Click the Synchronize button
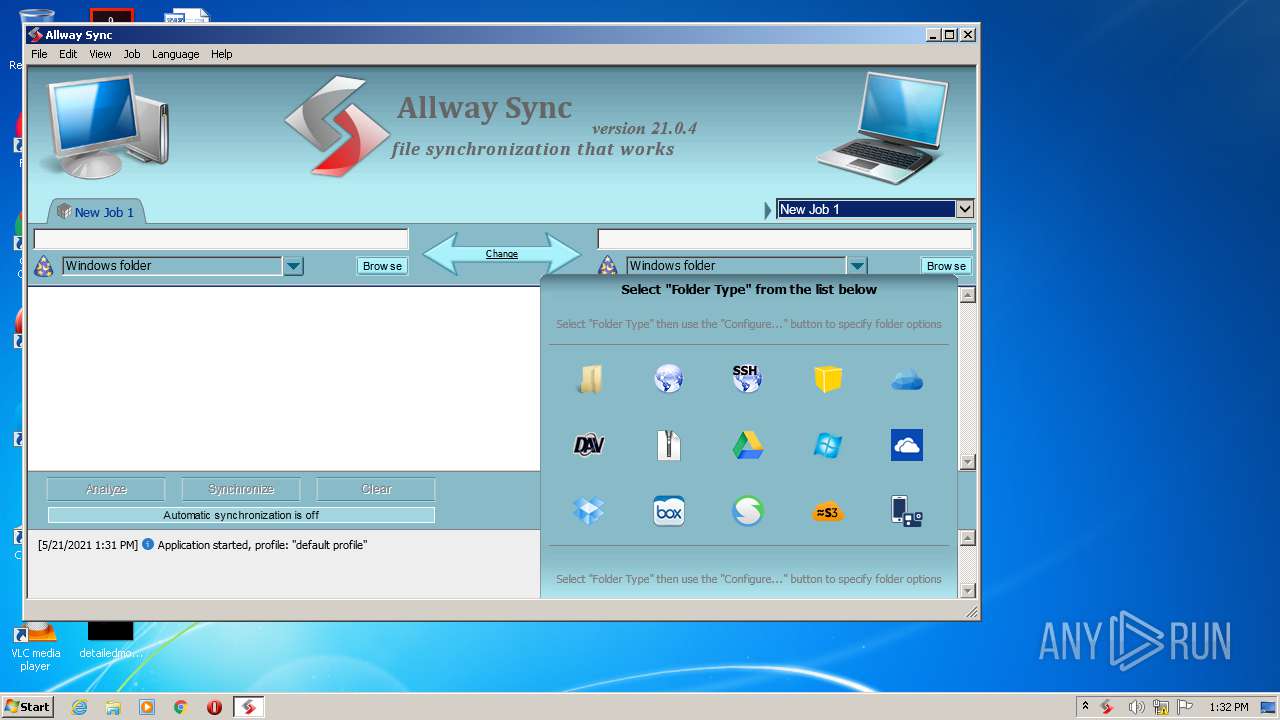The width and height of the screenshot is (1280, 720). point(241,489)
